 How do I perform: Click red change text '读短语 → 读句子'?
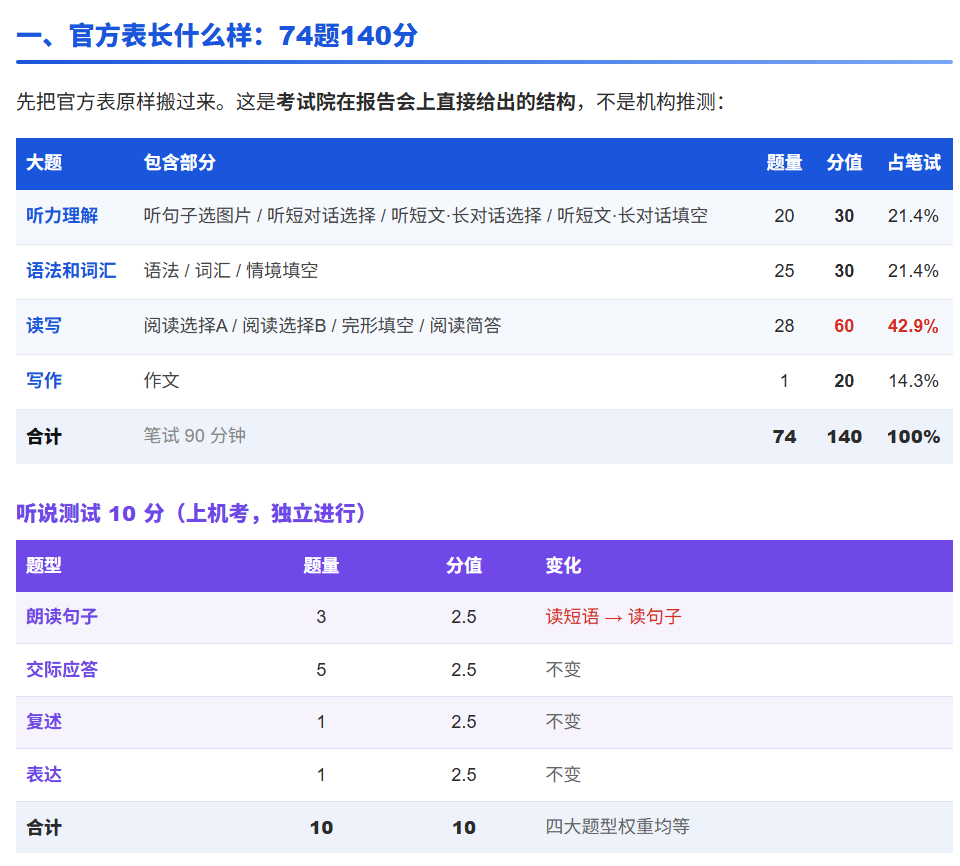pyautogui.click(x=613, y=617)
